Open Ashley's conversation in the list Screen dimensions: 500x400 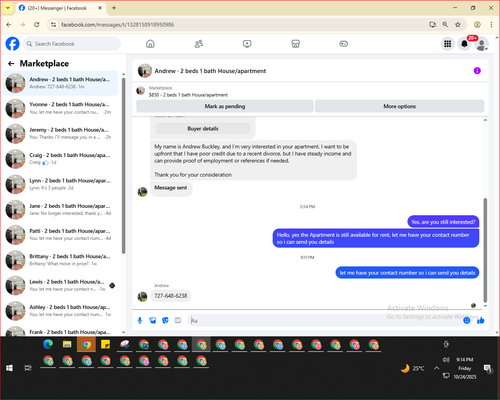click(x=61, y=311)
